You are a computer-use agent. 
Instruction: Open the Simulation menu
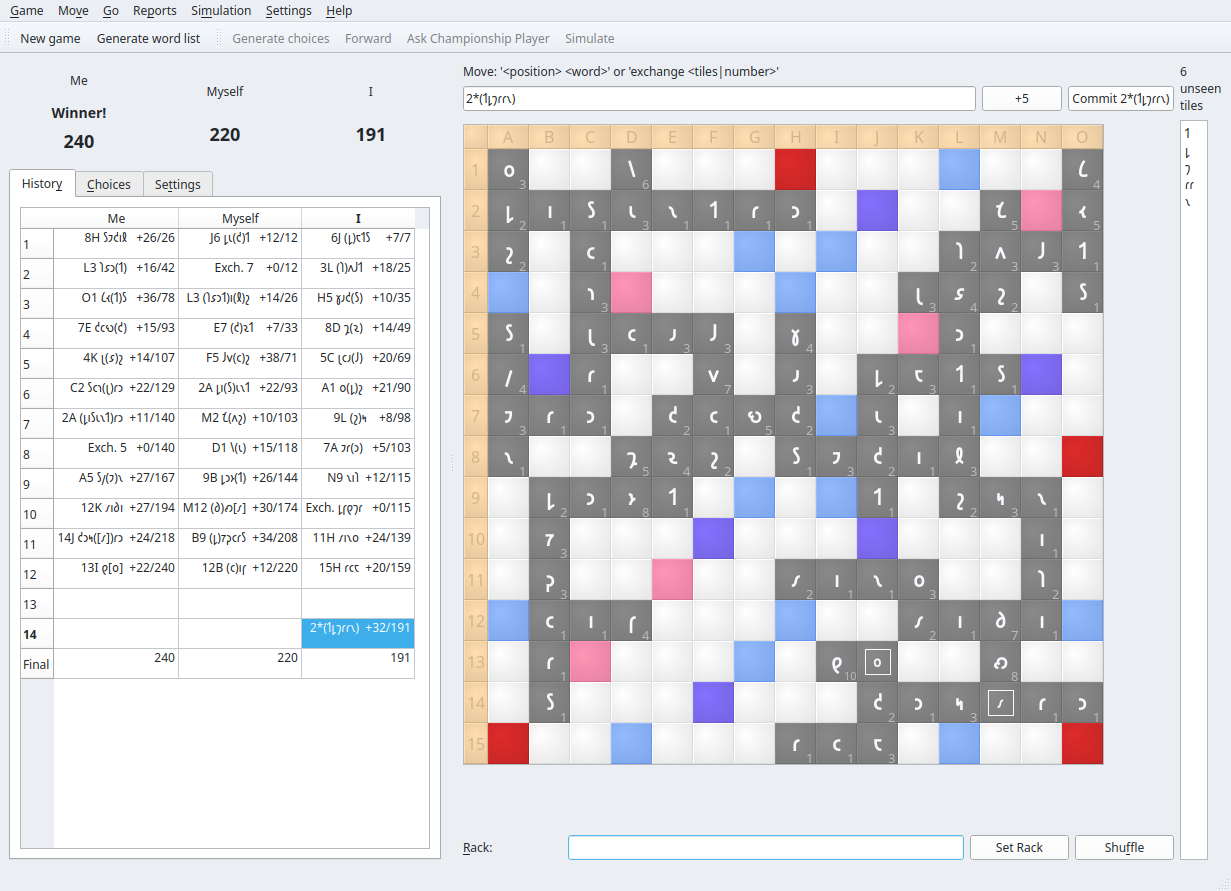[221, 11]
